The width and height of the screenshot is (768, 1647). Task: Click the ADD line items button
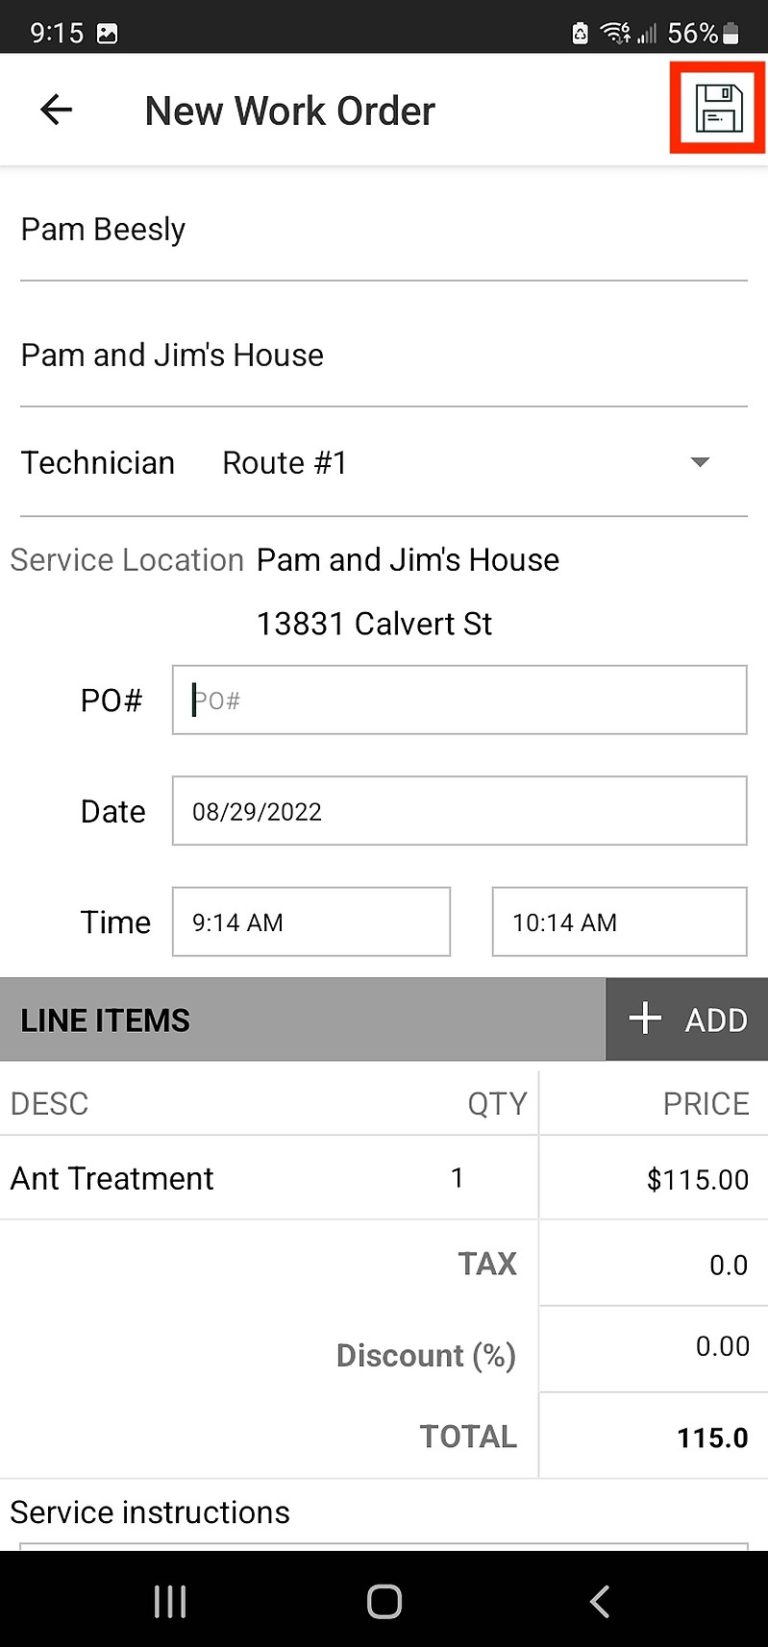[687, 1019]
